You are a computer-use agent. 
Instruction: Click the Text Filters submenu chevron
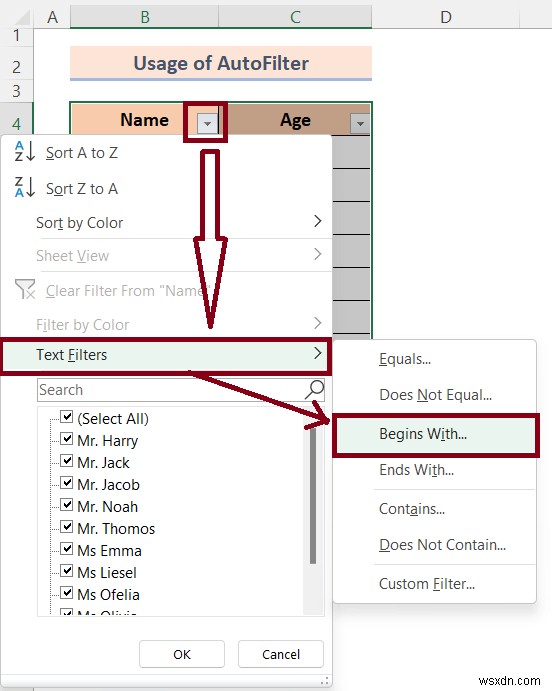coord(318,353)
